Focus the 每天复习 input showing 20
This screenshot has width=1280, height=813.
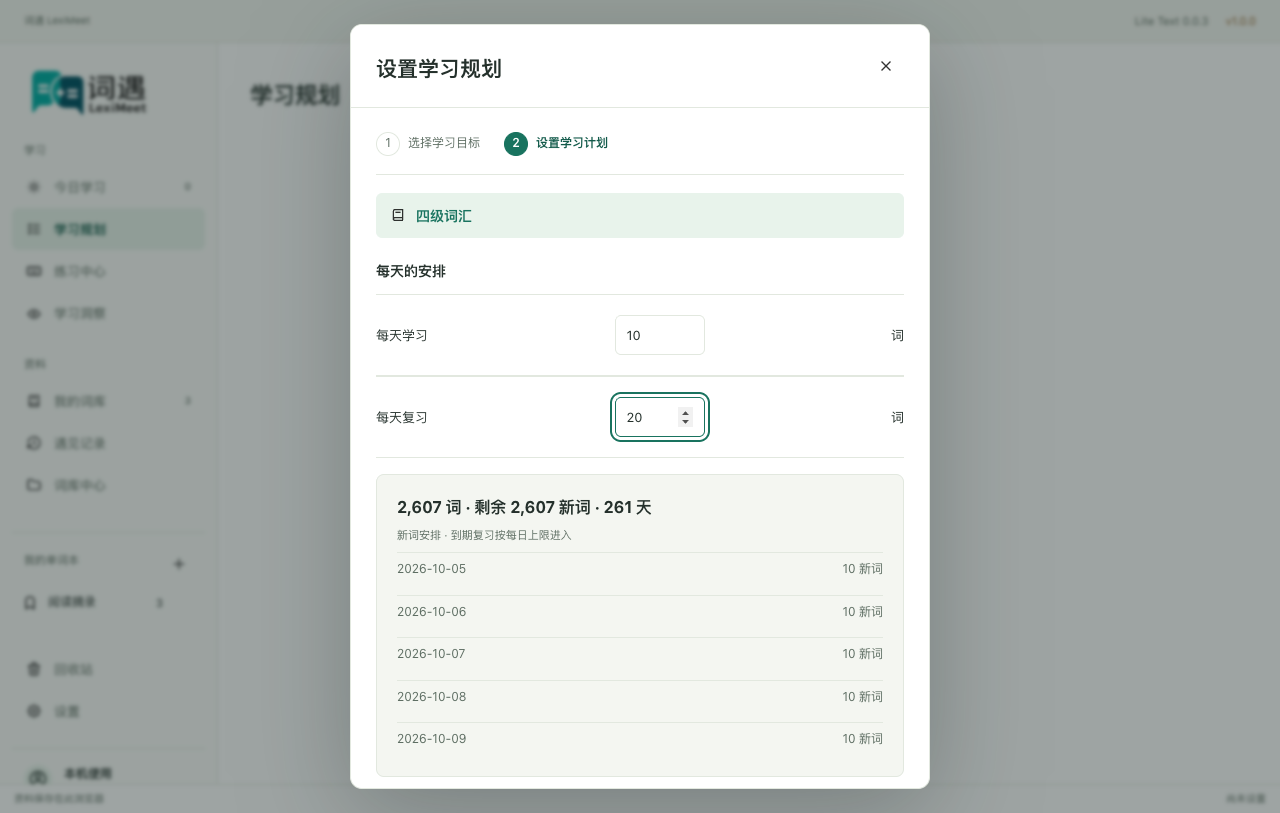[660, 417]
